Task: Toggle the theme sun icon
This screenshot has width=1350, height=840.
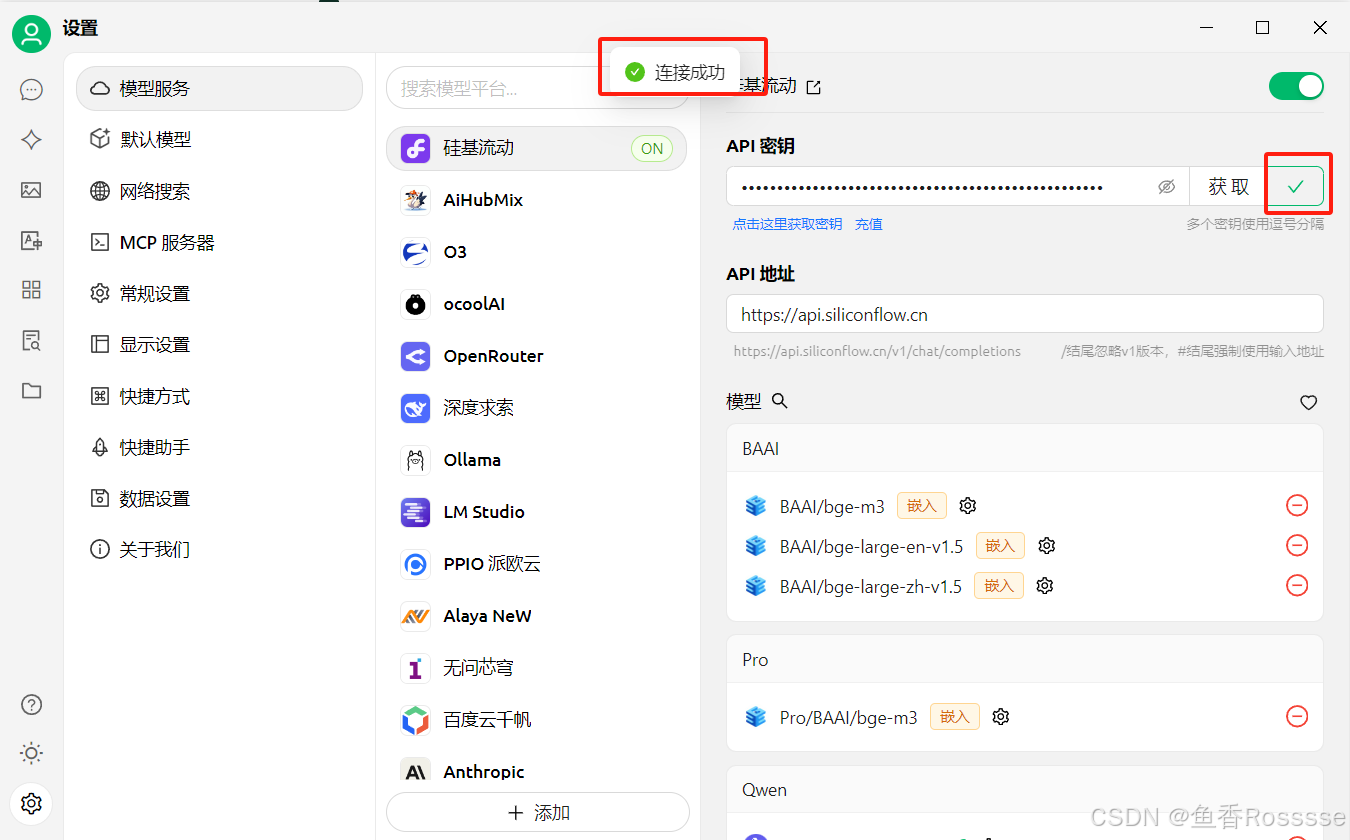Action: click(x=31, y=753)
